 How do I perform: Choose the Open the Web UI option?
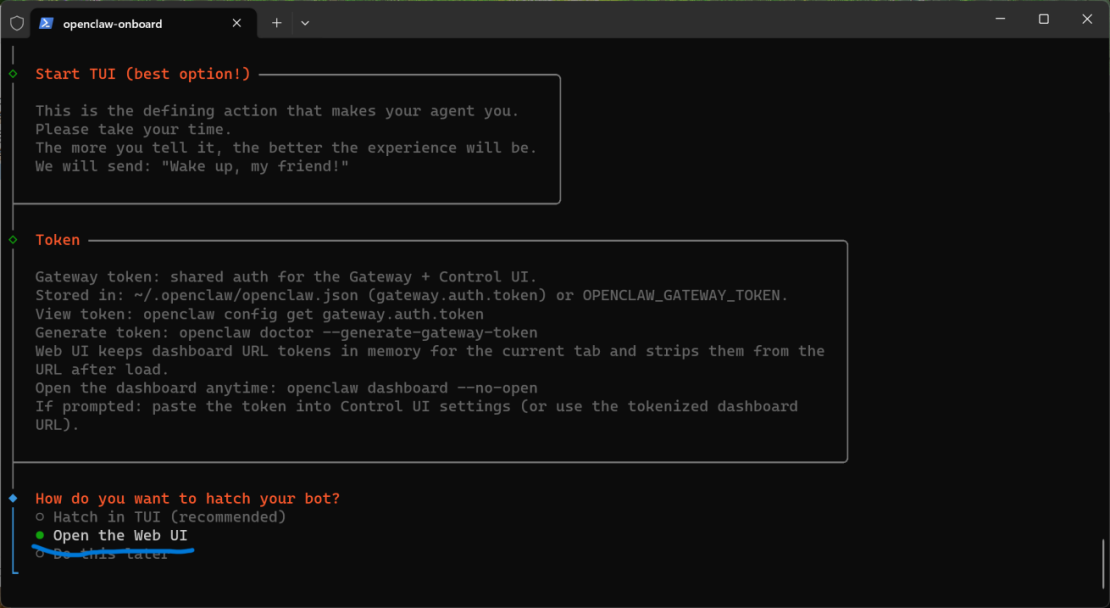(x=119, y=536)
